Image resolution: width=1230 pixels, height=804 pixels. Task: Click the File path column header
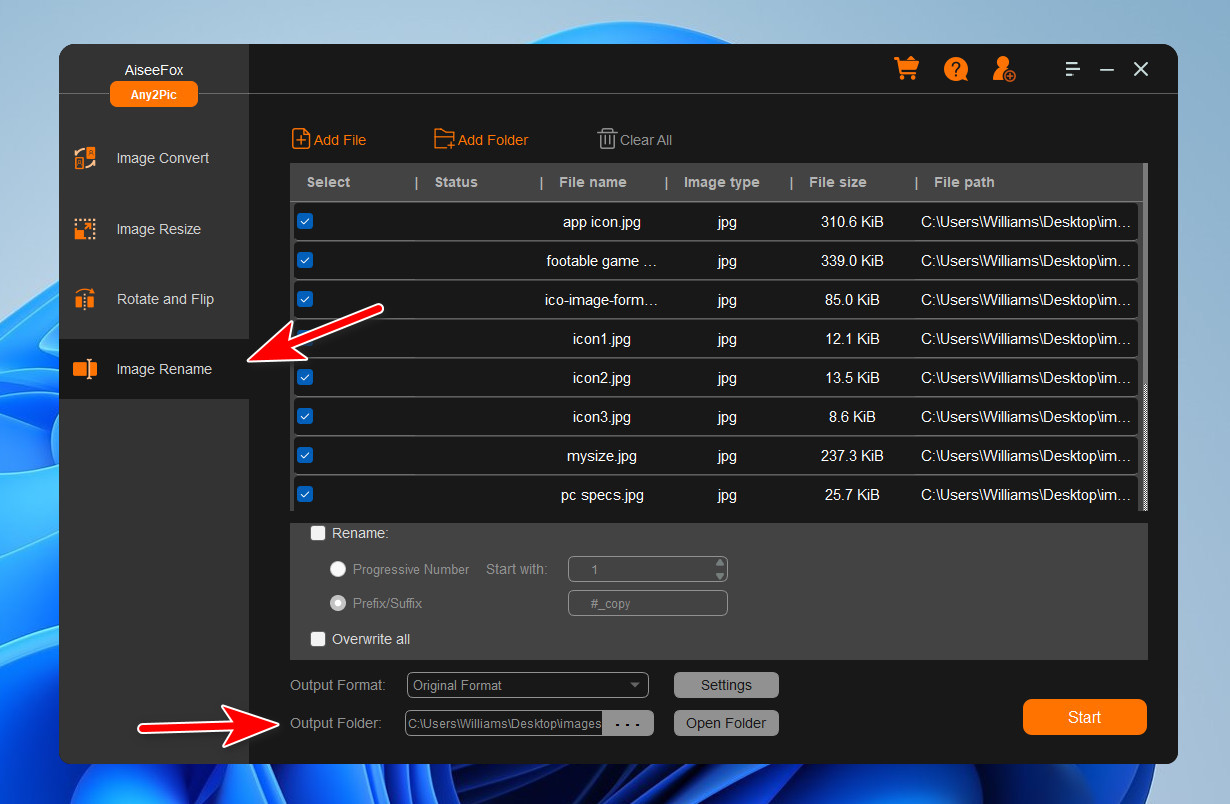coord(964,182)
